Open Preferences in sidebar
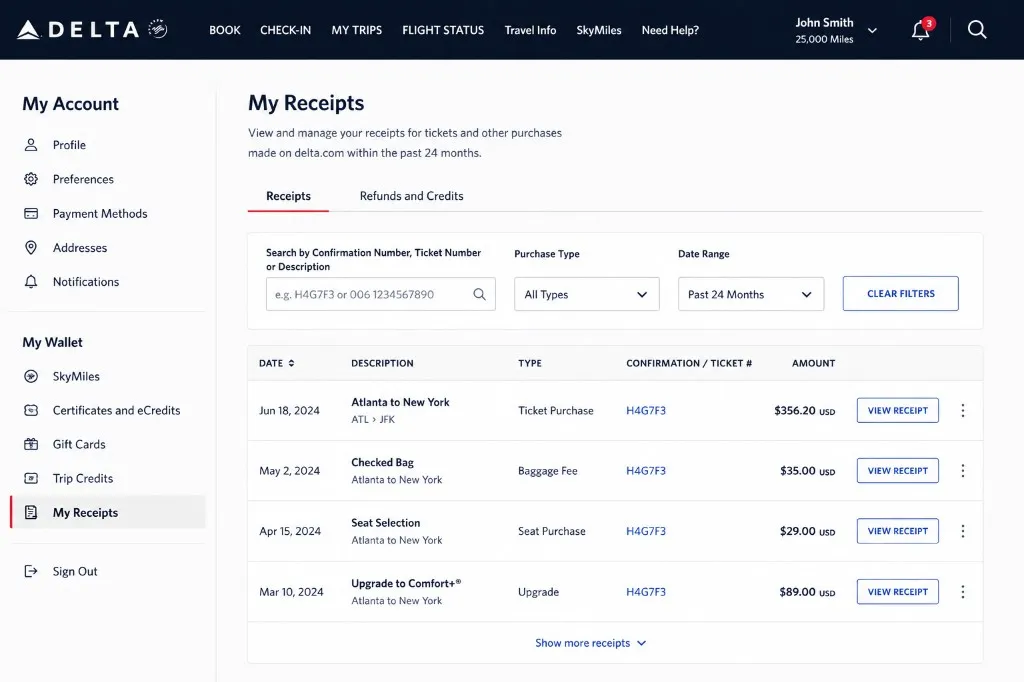 83,179
